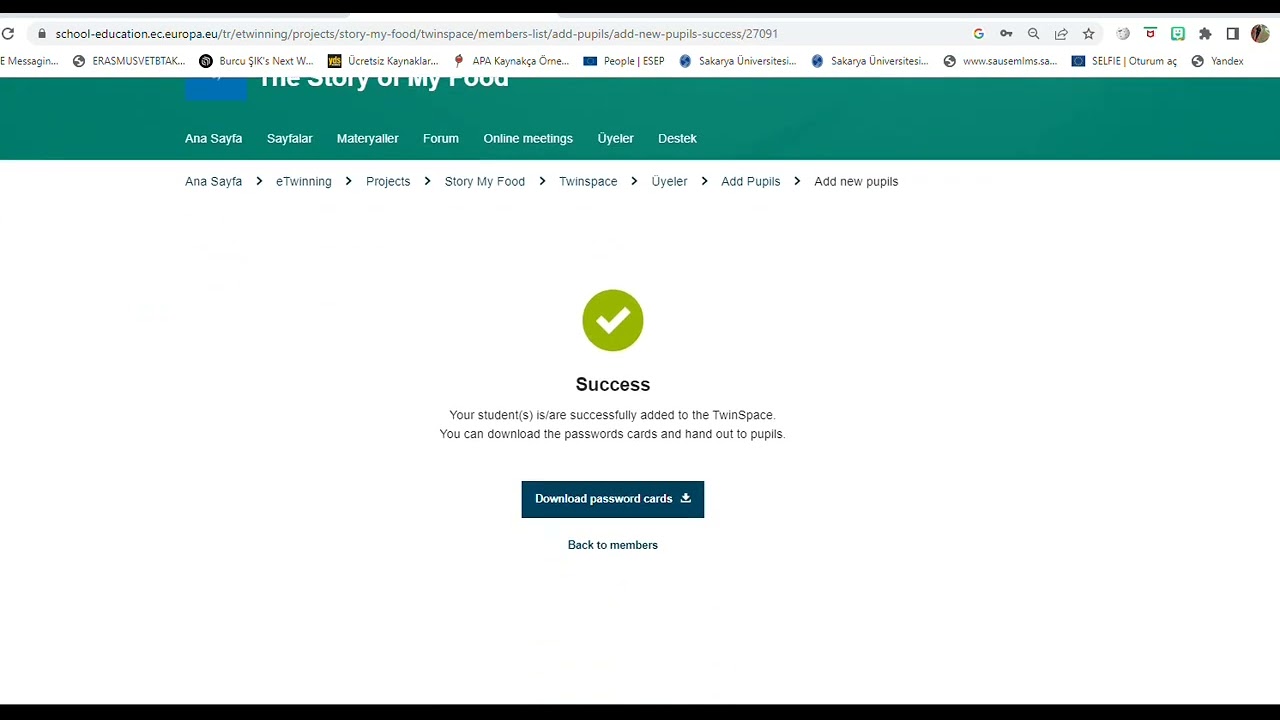The height and width of the screenshot is (720, 1280).
Task: Click the eTwinning breadcrumb link
Action: coord(303,181)
